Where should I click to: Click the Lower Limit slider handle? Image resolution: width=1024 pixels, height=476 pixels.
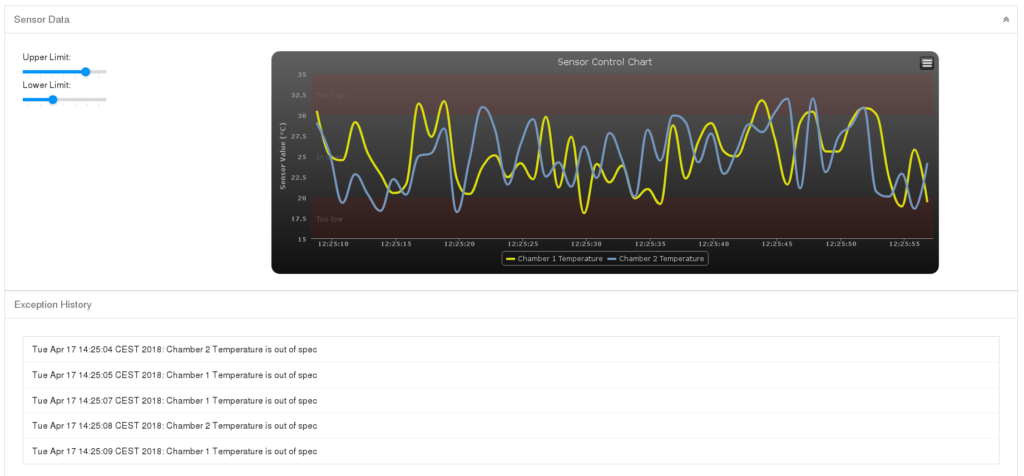pos(53,100)
